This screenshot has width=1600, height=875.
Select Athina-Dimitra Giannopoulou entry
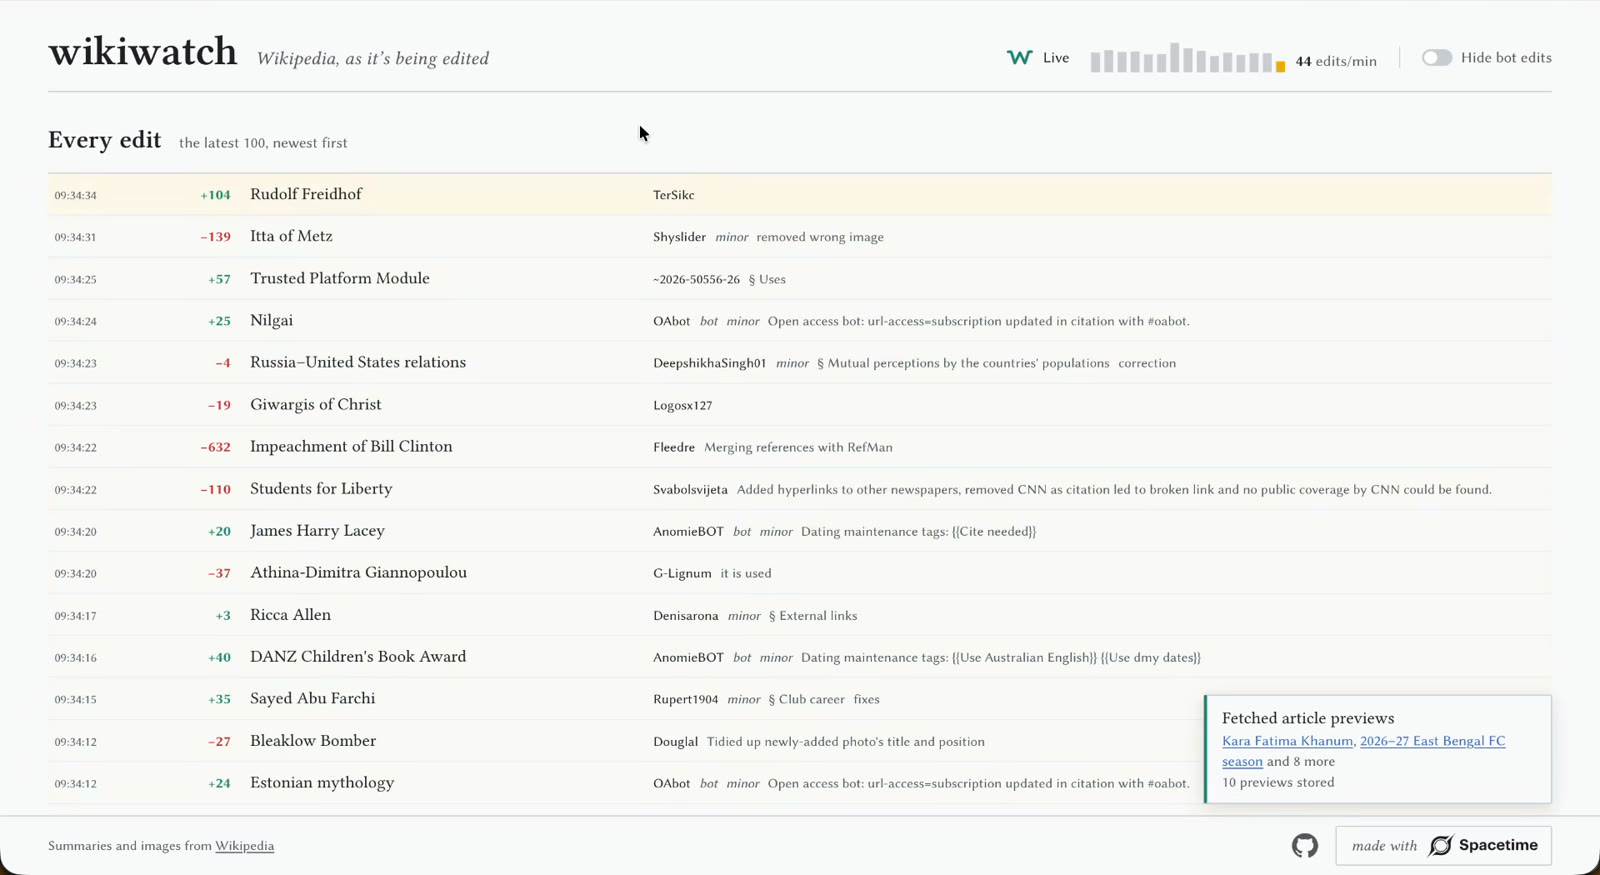click(x=358, y=572)
